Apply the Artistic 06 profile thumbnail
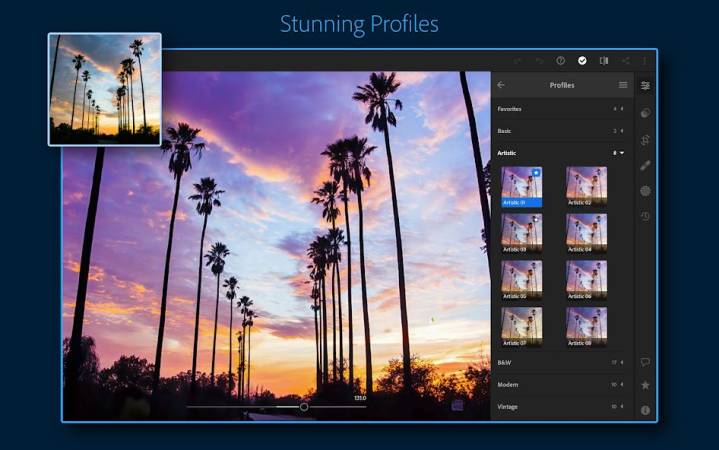Viewport: 719px width, 450px height. (x=586, y=279)
